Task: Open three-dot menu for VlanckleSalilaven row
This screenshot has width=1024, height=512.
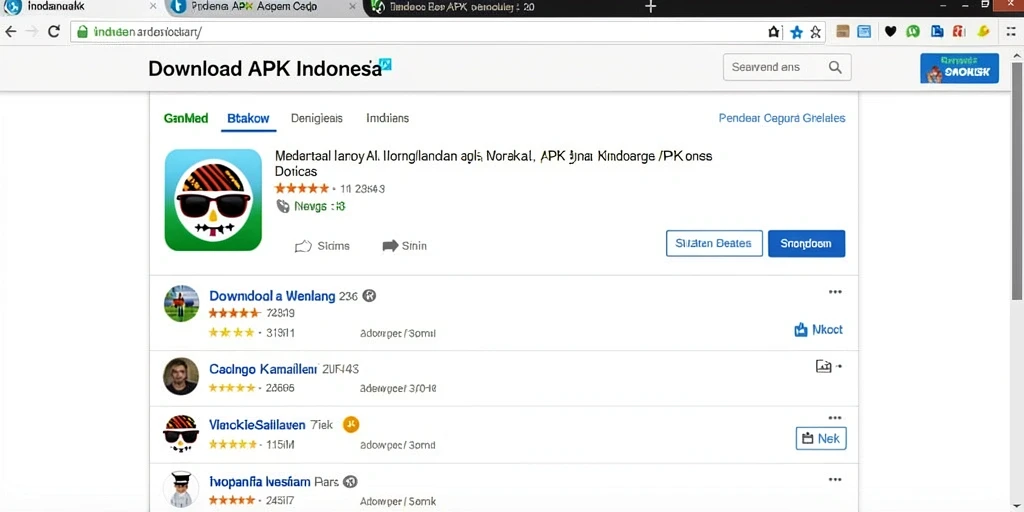Action: [835, 418]
